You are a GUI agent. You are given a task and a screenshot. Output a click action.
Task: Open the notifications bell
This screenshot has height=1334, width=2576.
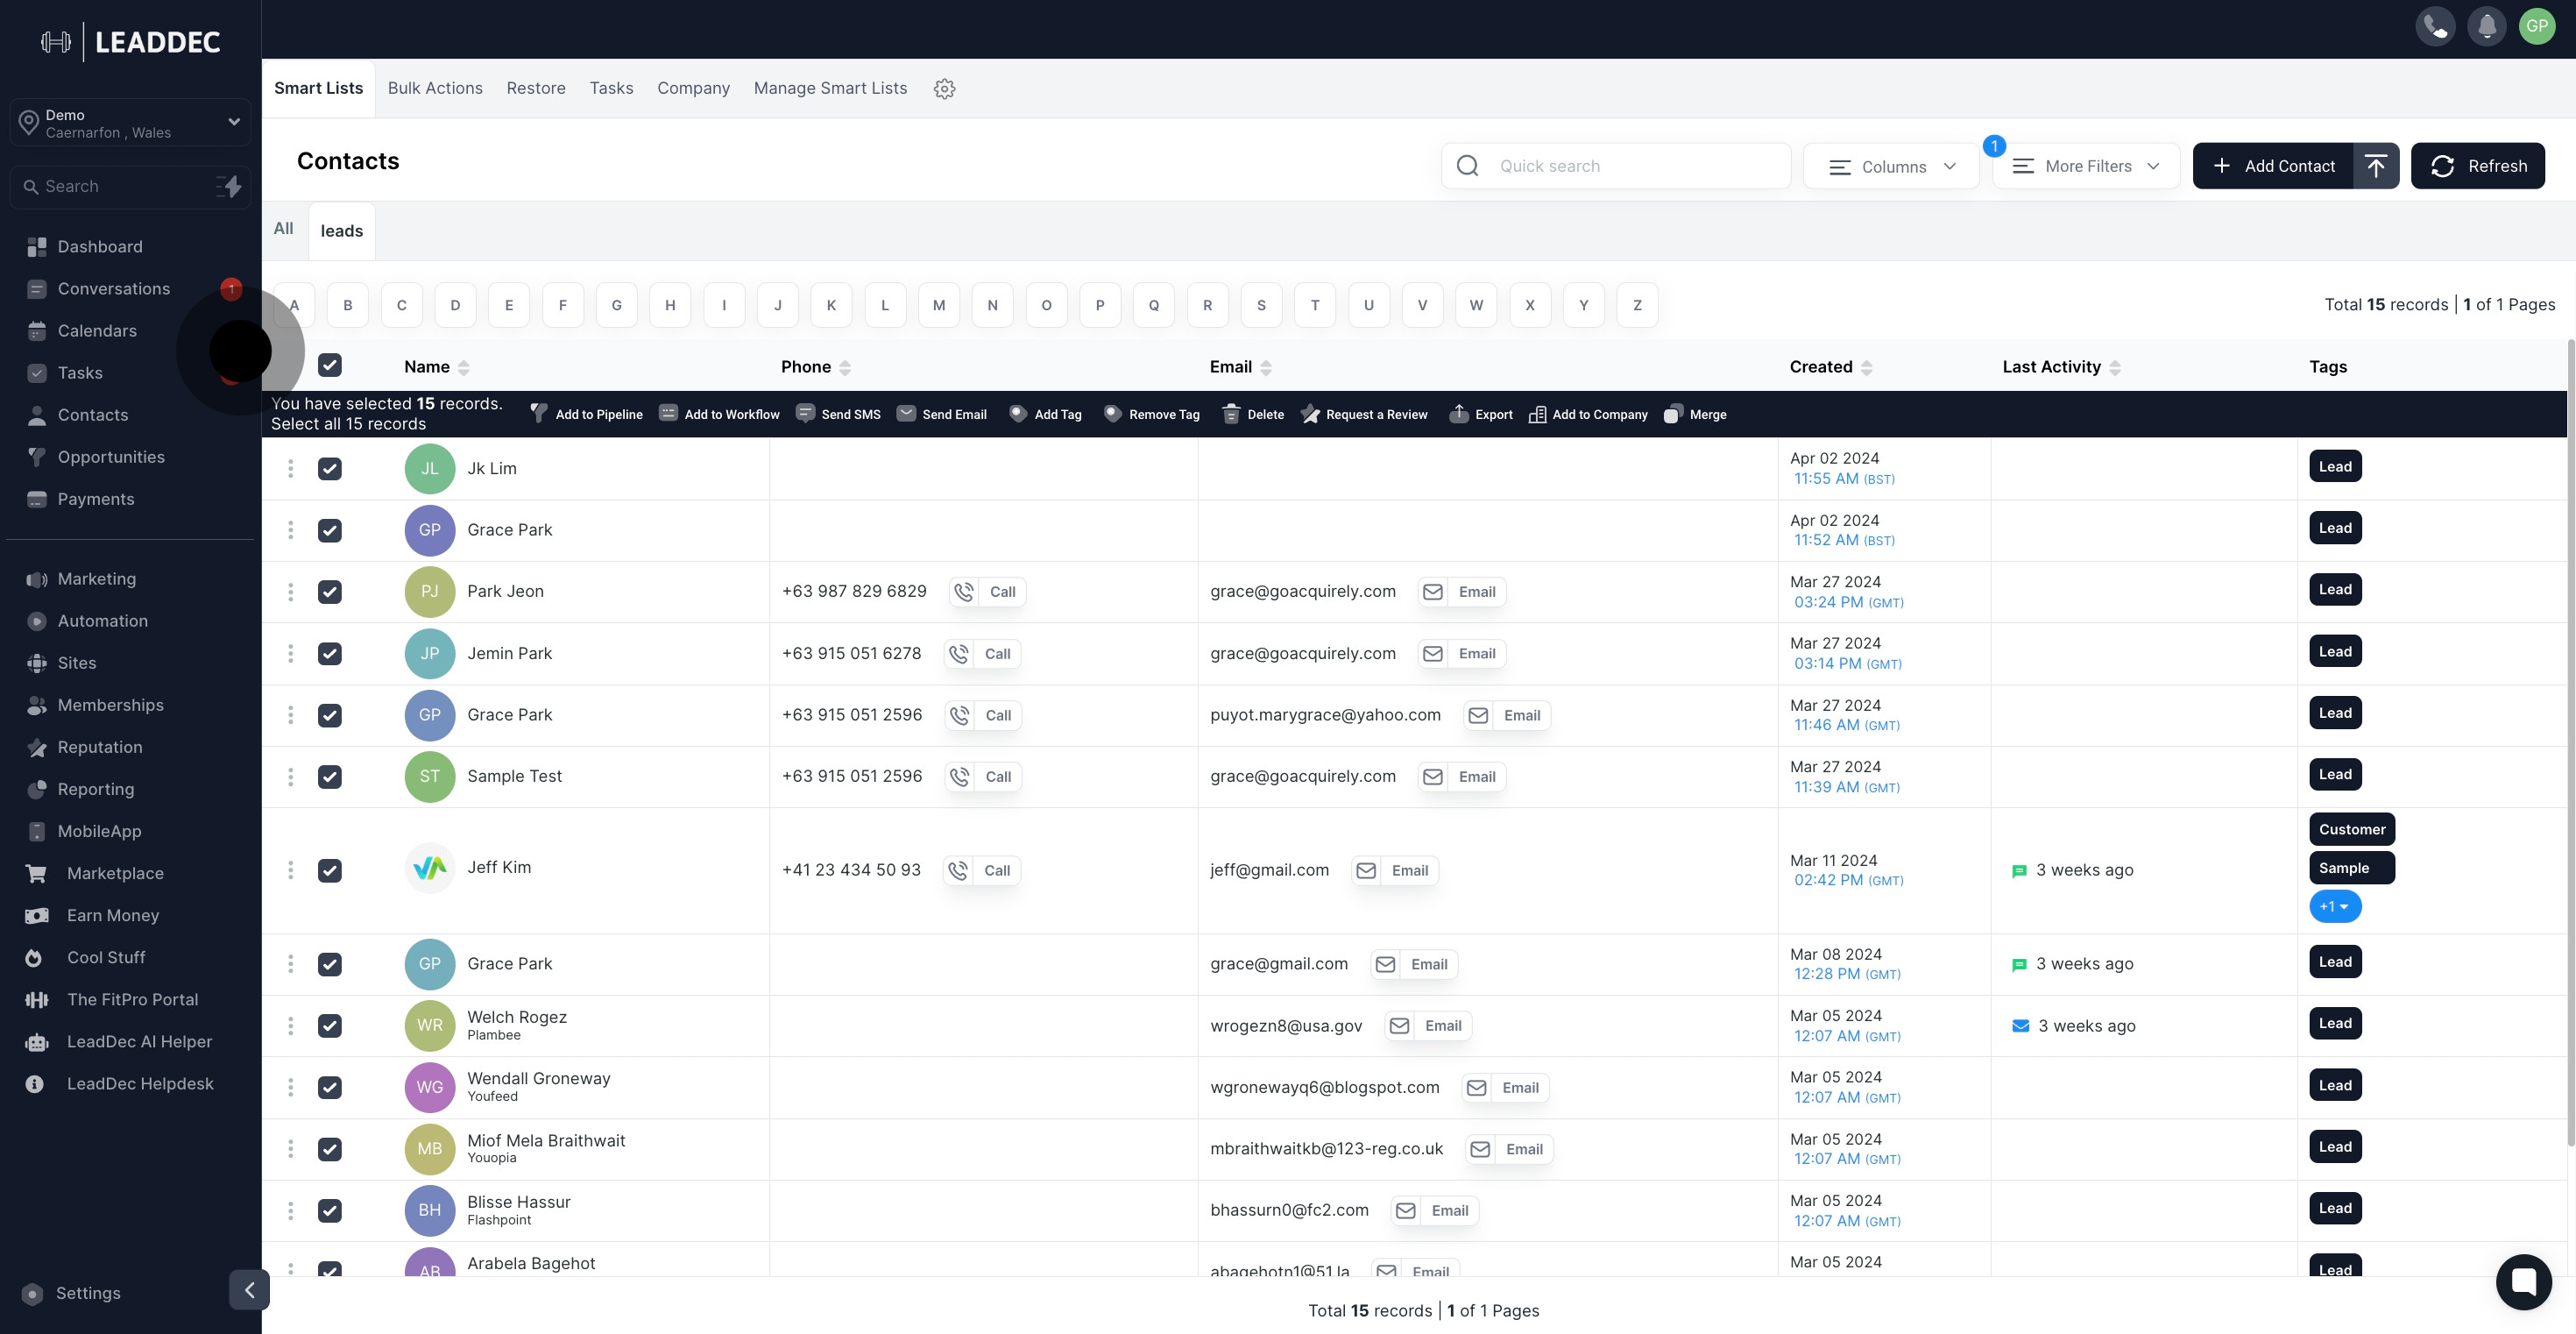point(2486,27)
